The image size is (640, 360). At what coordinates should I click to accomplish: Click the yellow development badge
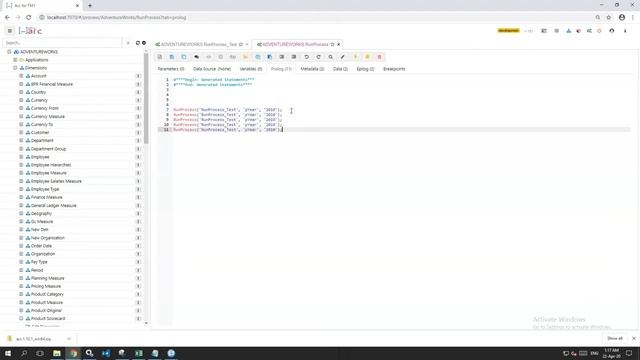[x=508, y=31]
